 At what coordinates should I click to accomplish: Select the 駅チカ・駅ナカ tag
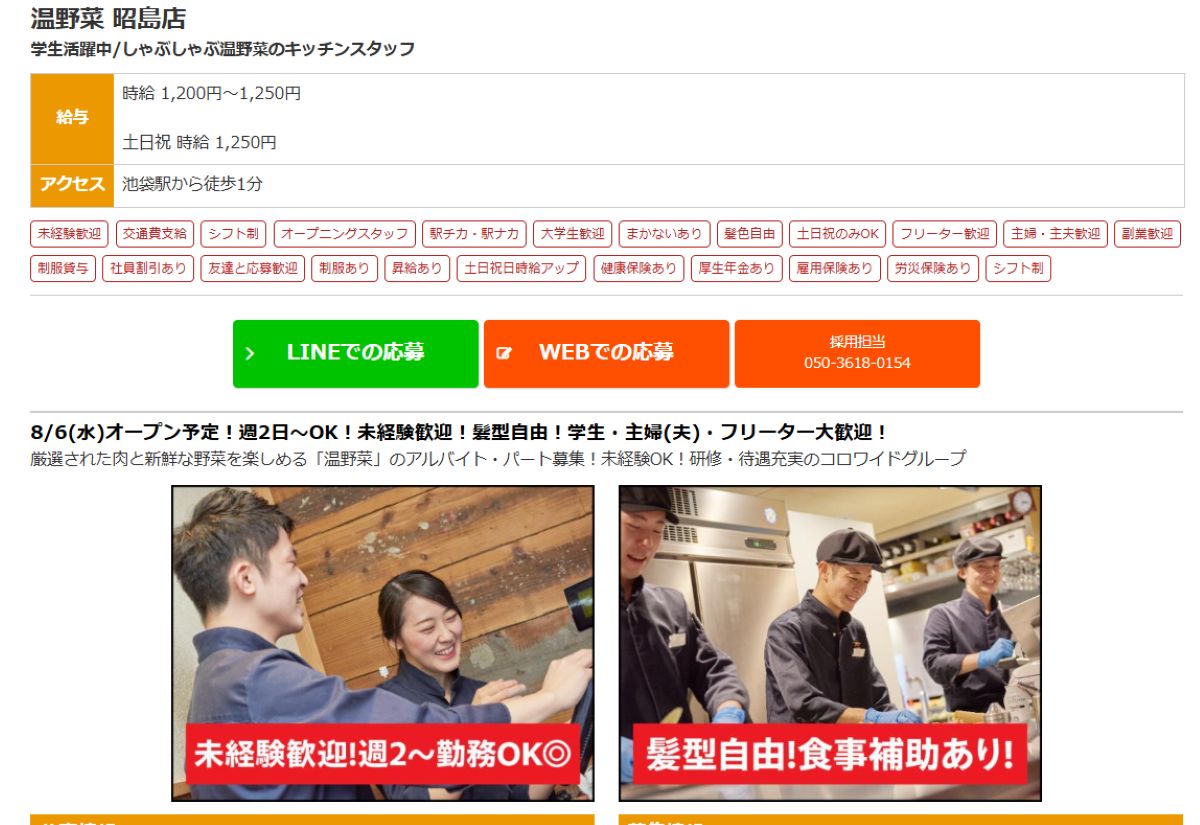[474, 234]
